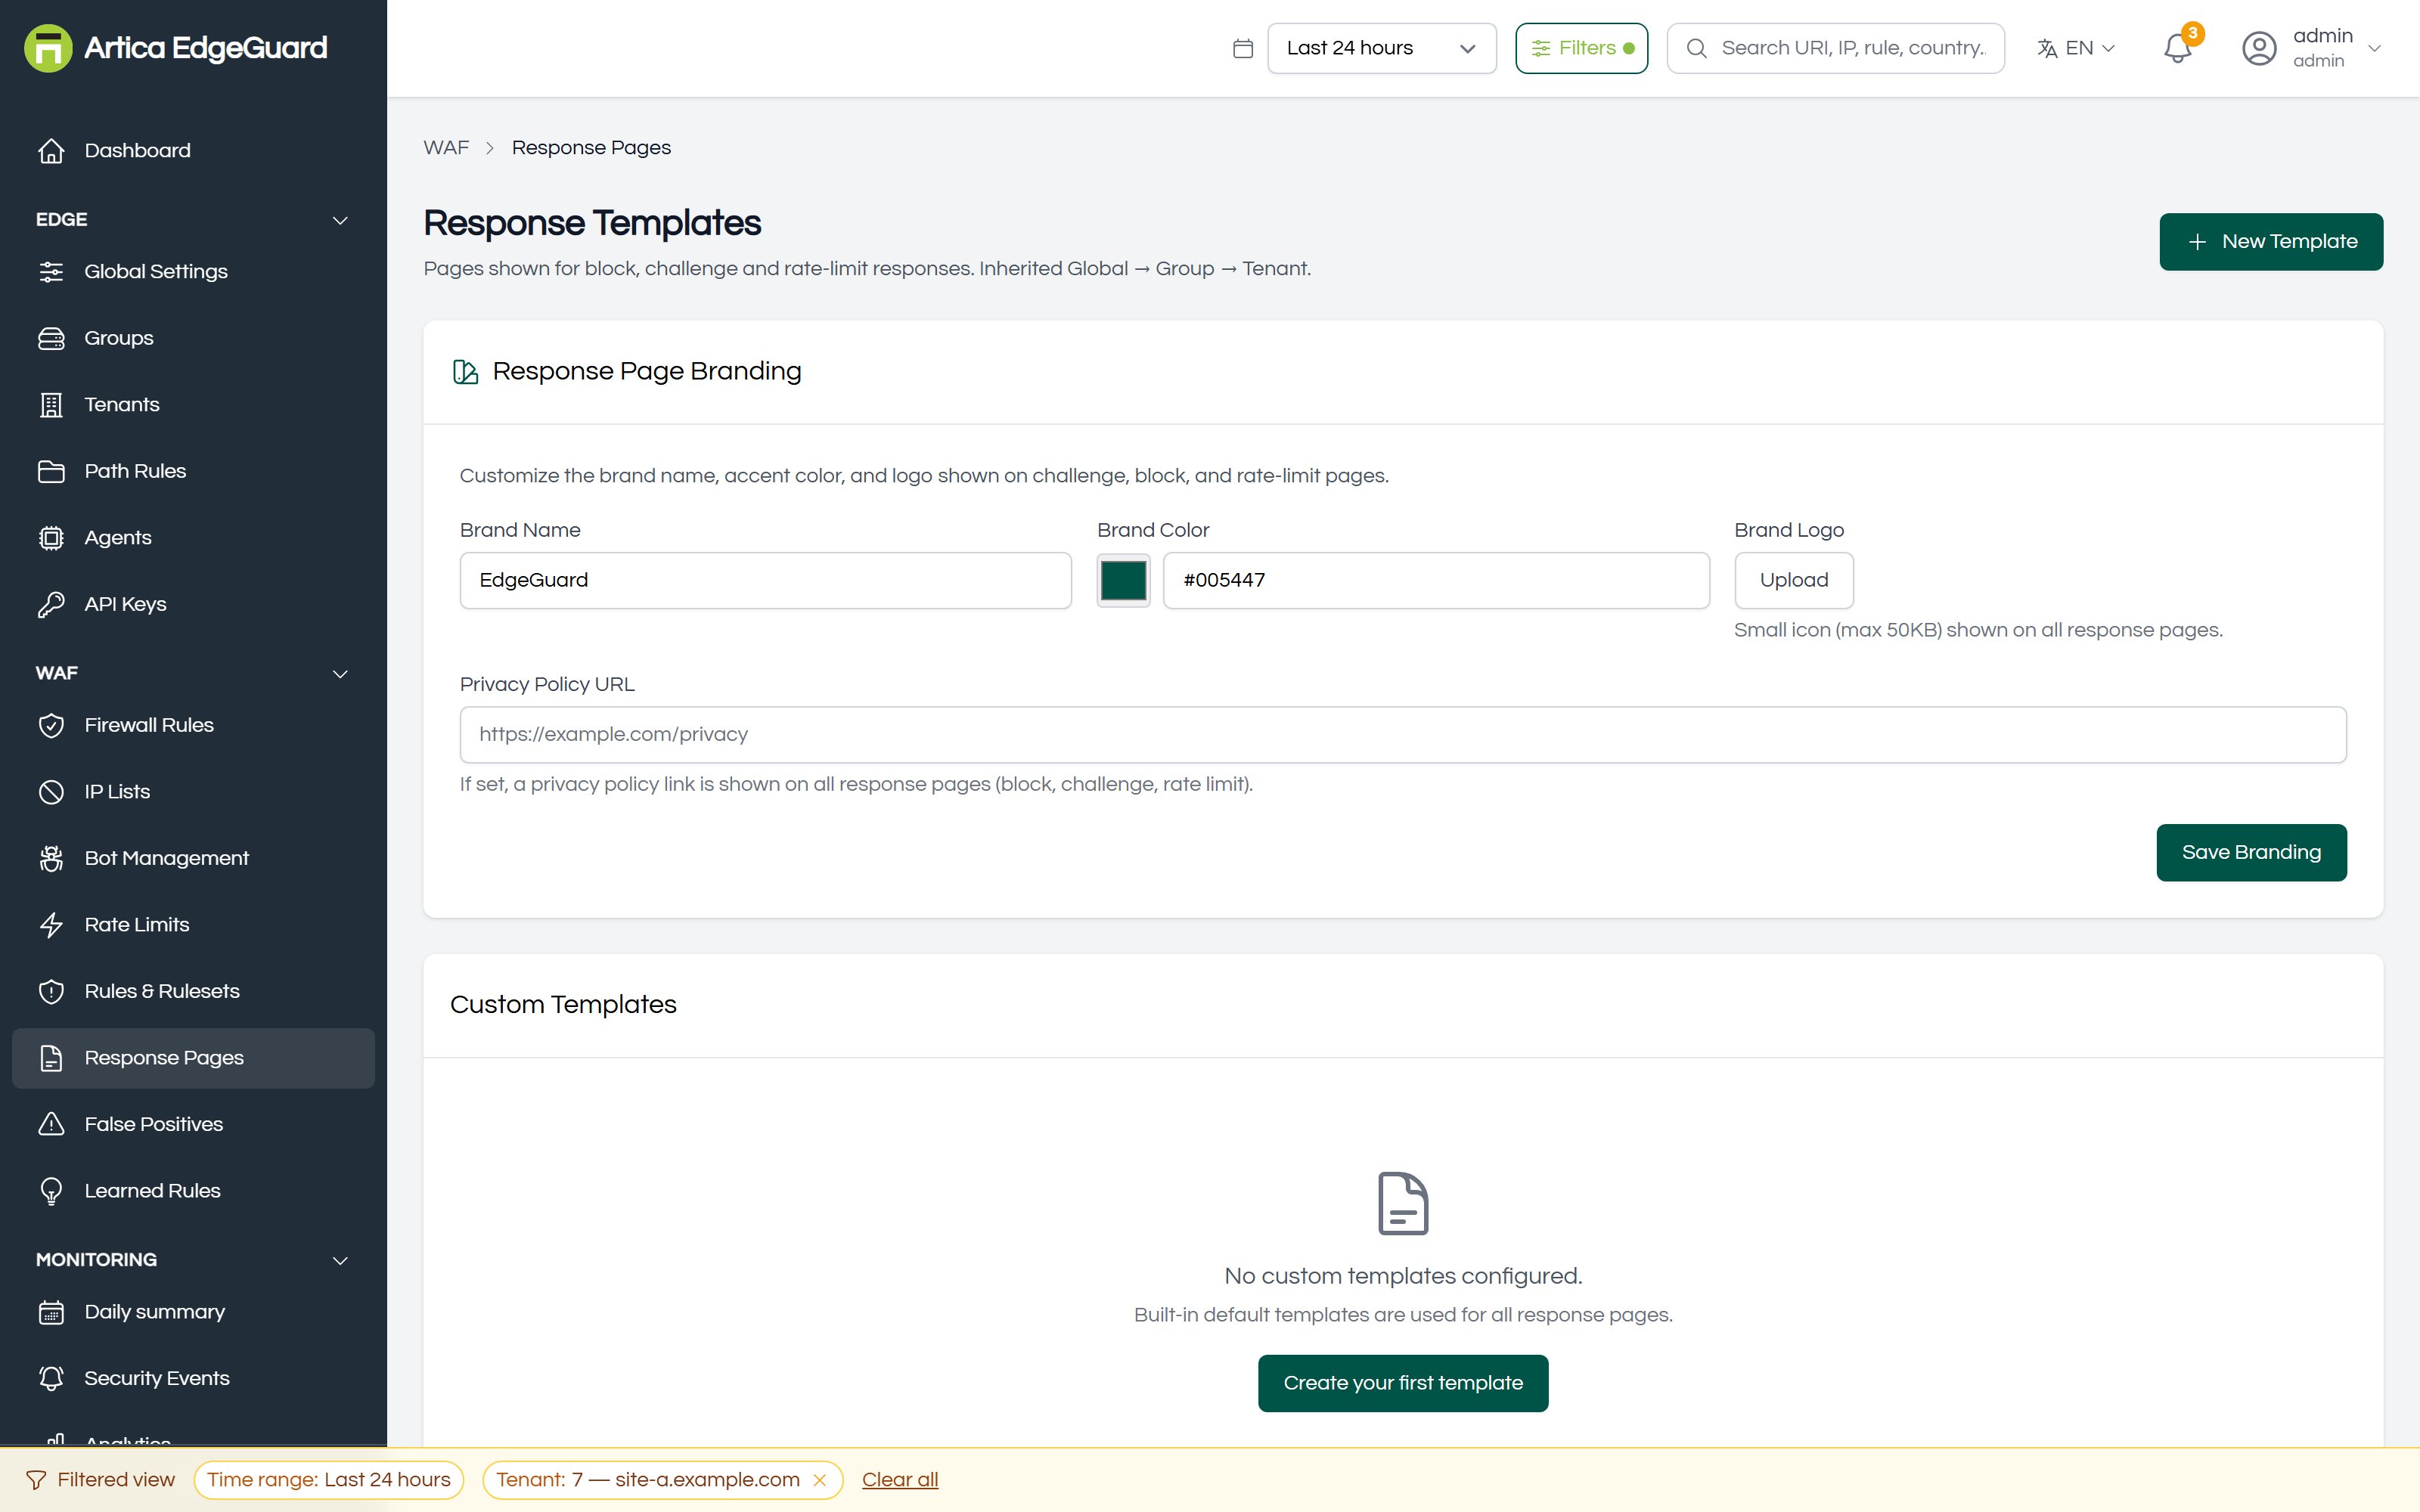
Task: Go to the Groups page
Action: tap(193, 338)
